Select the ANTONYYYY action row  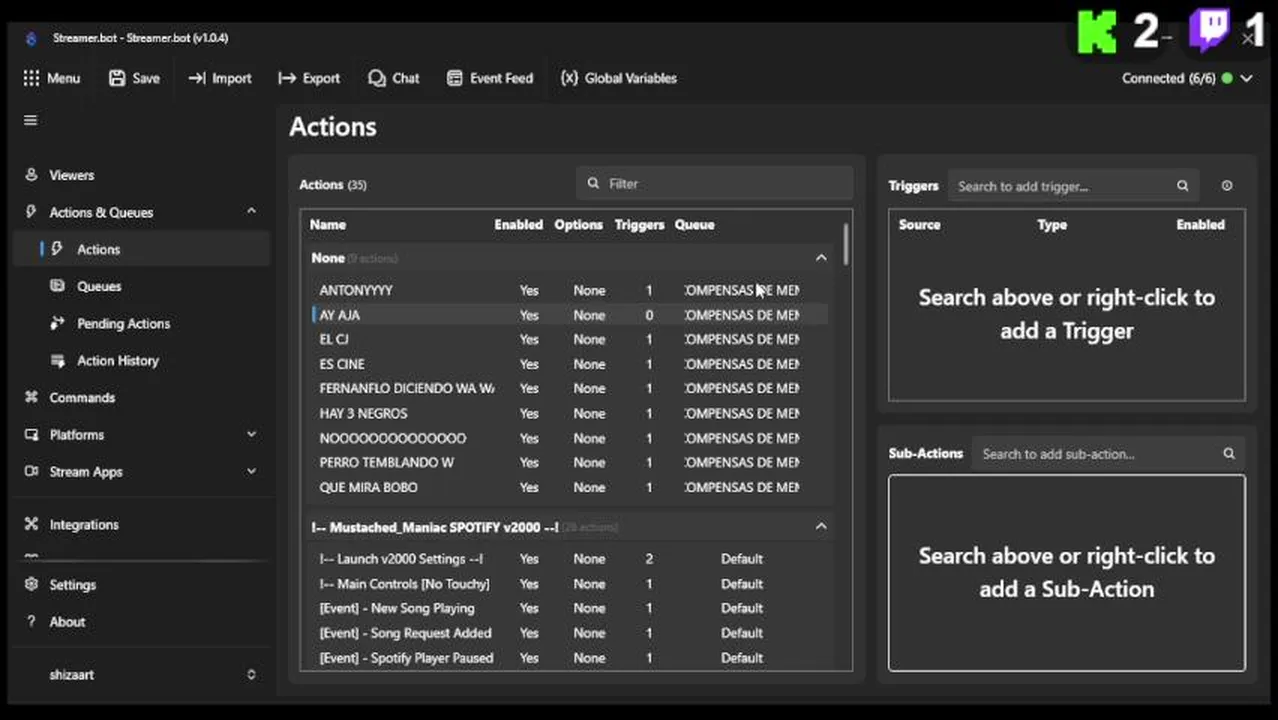569,290
